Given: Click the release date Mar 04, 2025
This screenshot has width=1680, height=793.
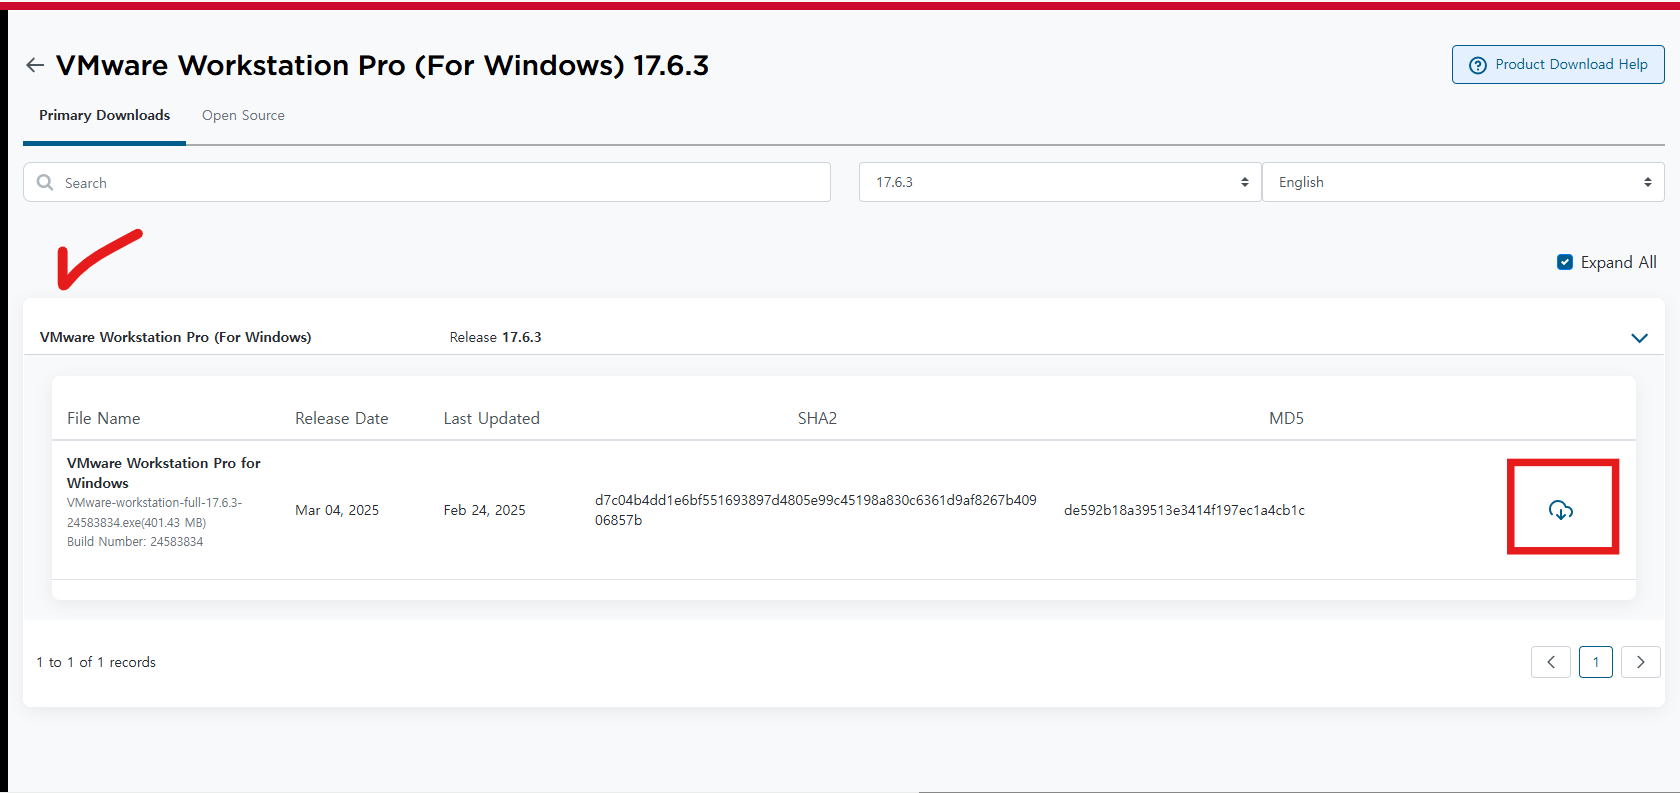Looking at the screenshot, I should (x=337, y=510).
